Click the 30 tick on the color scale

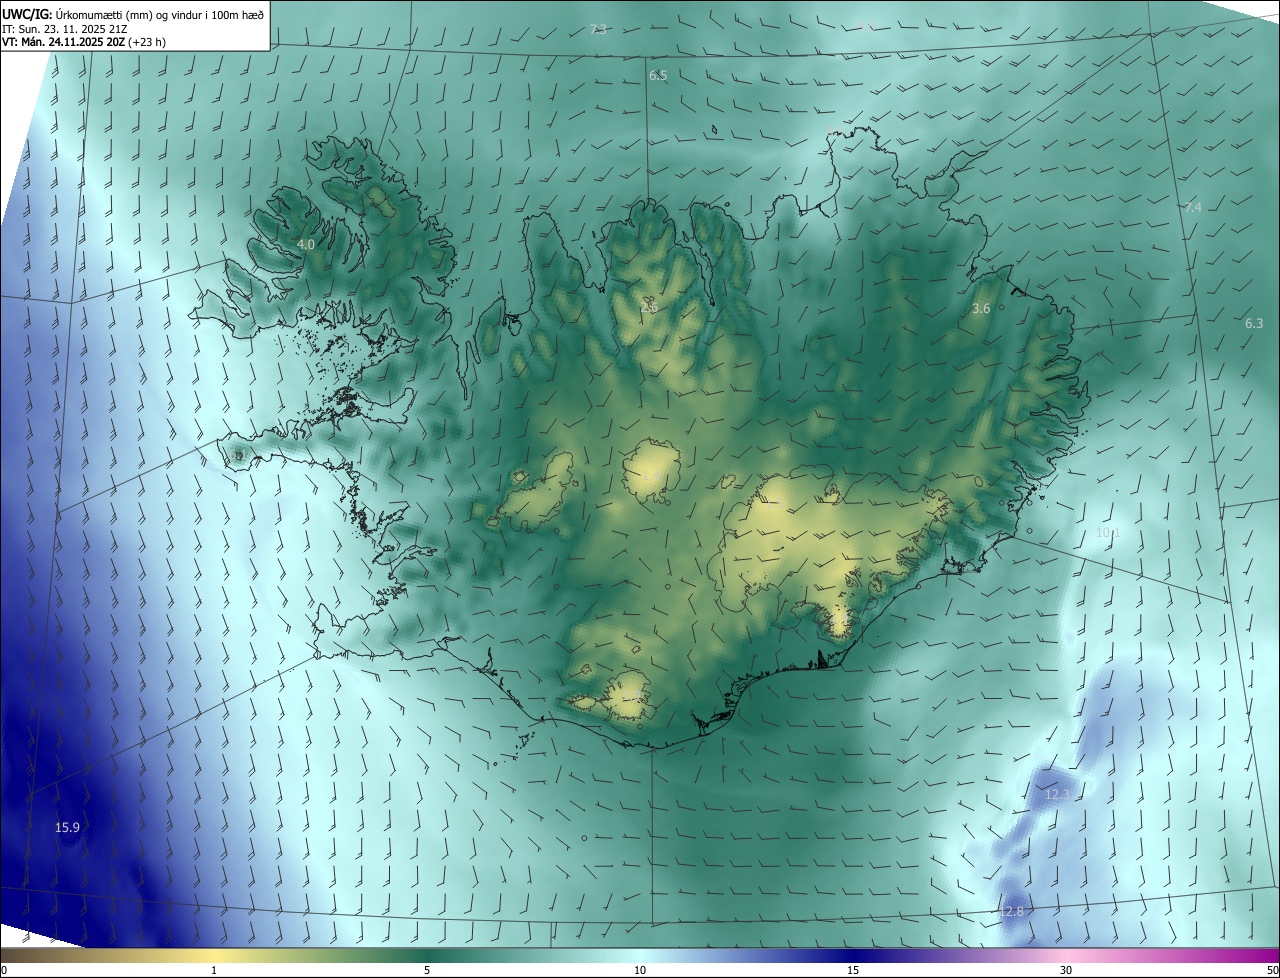(x=1066, y=970)
